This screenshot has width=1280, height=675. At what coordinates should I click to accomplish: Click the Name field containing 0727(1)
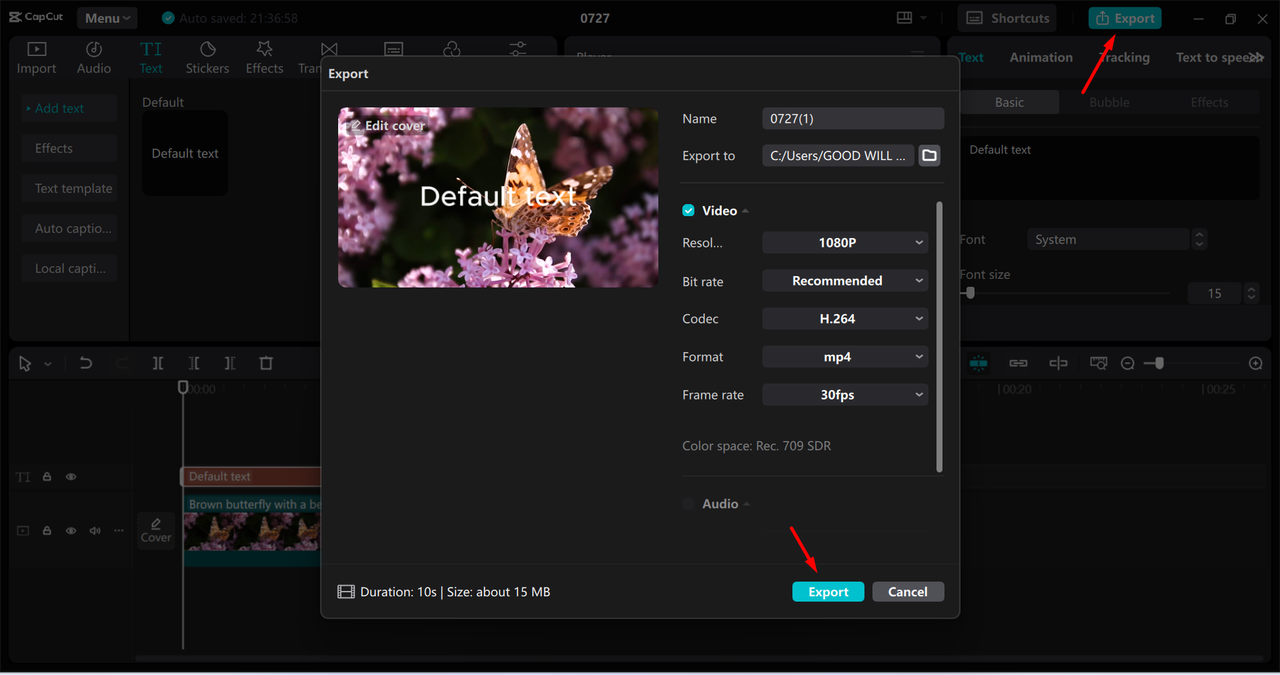point(853,118)
